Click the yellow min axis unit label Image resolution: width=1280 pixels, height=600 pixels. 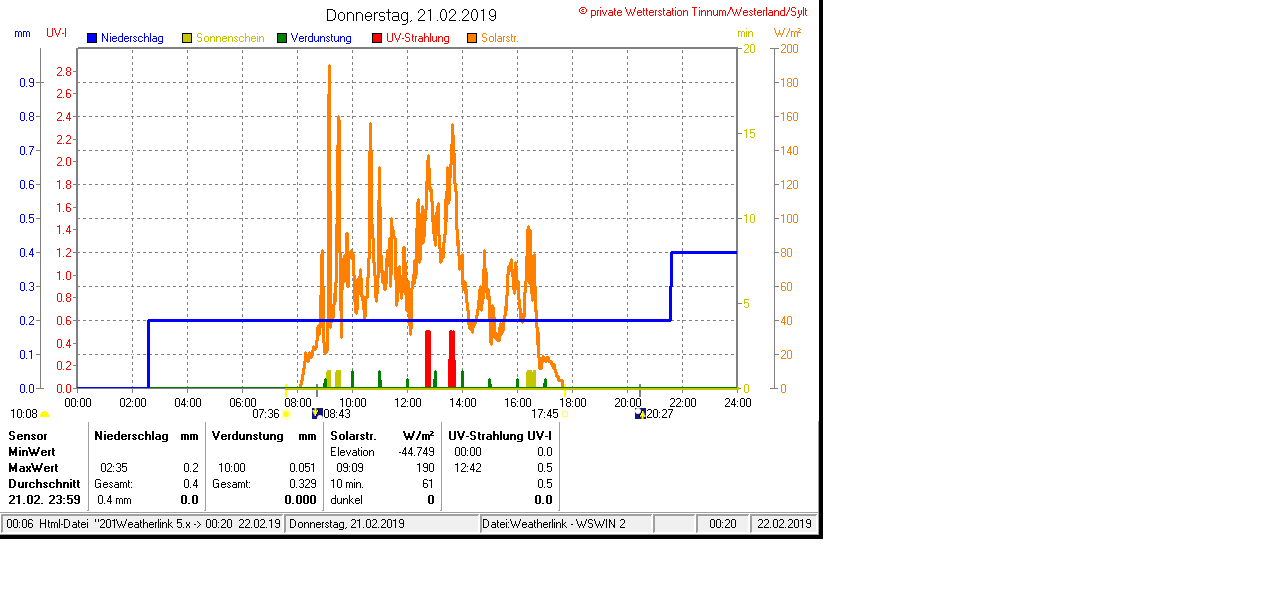click(745, 33)
